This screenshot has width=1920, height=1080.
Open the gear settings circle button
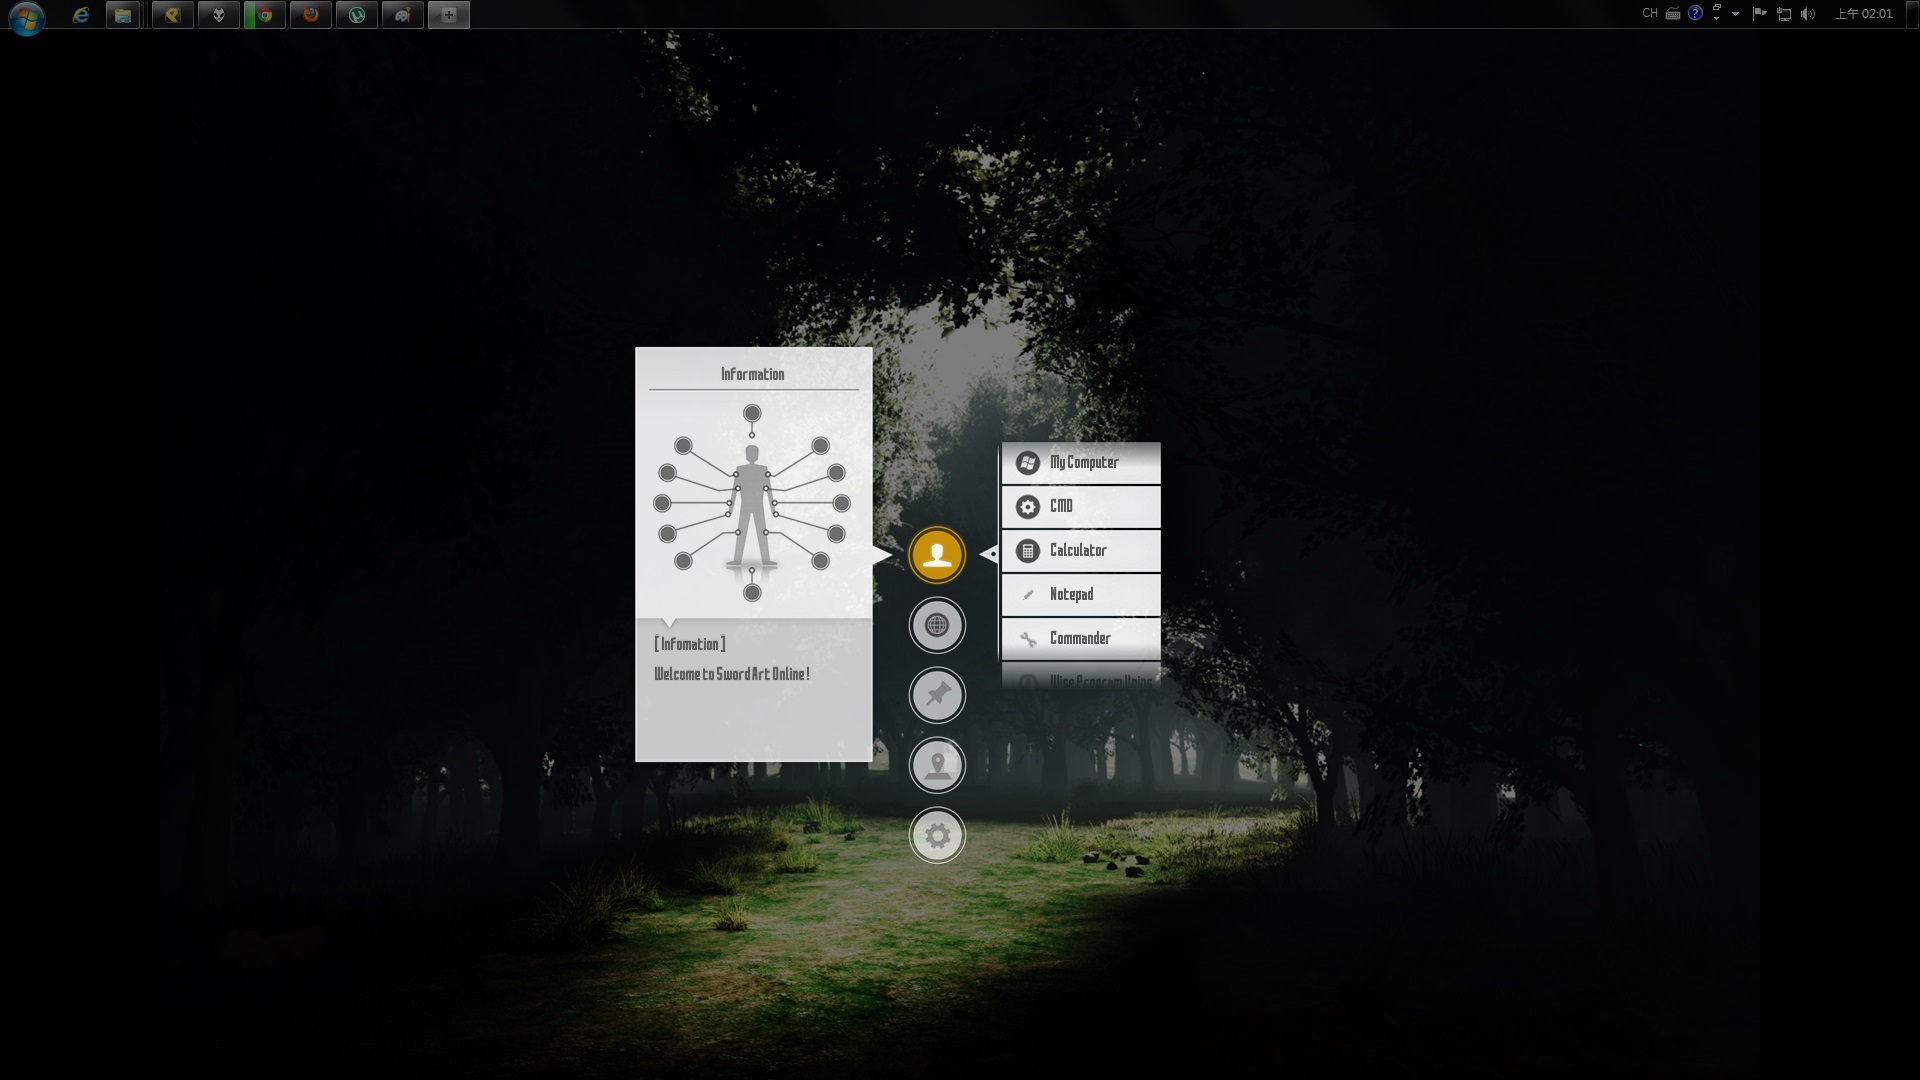point(937,835)
